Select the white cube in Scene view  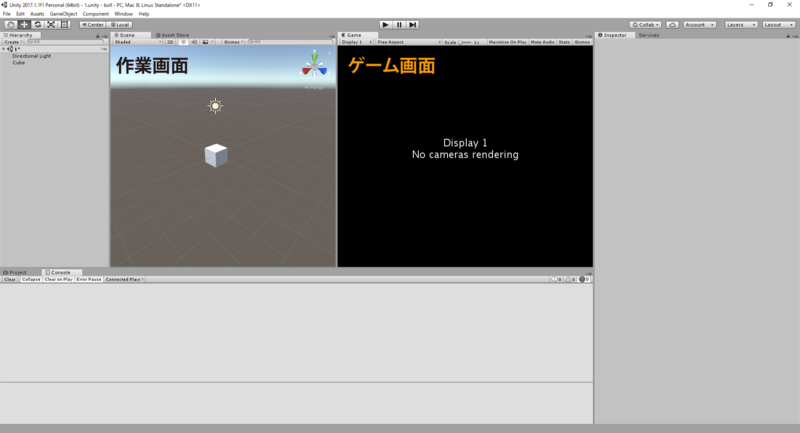(x=216, y=156)
